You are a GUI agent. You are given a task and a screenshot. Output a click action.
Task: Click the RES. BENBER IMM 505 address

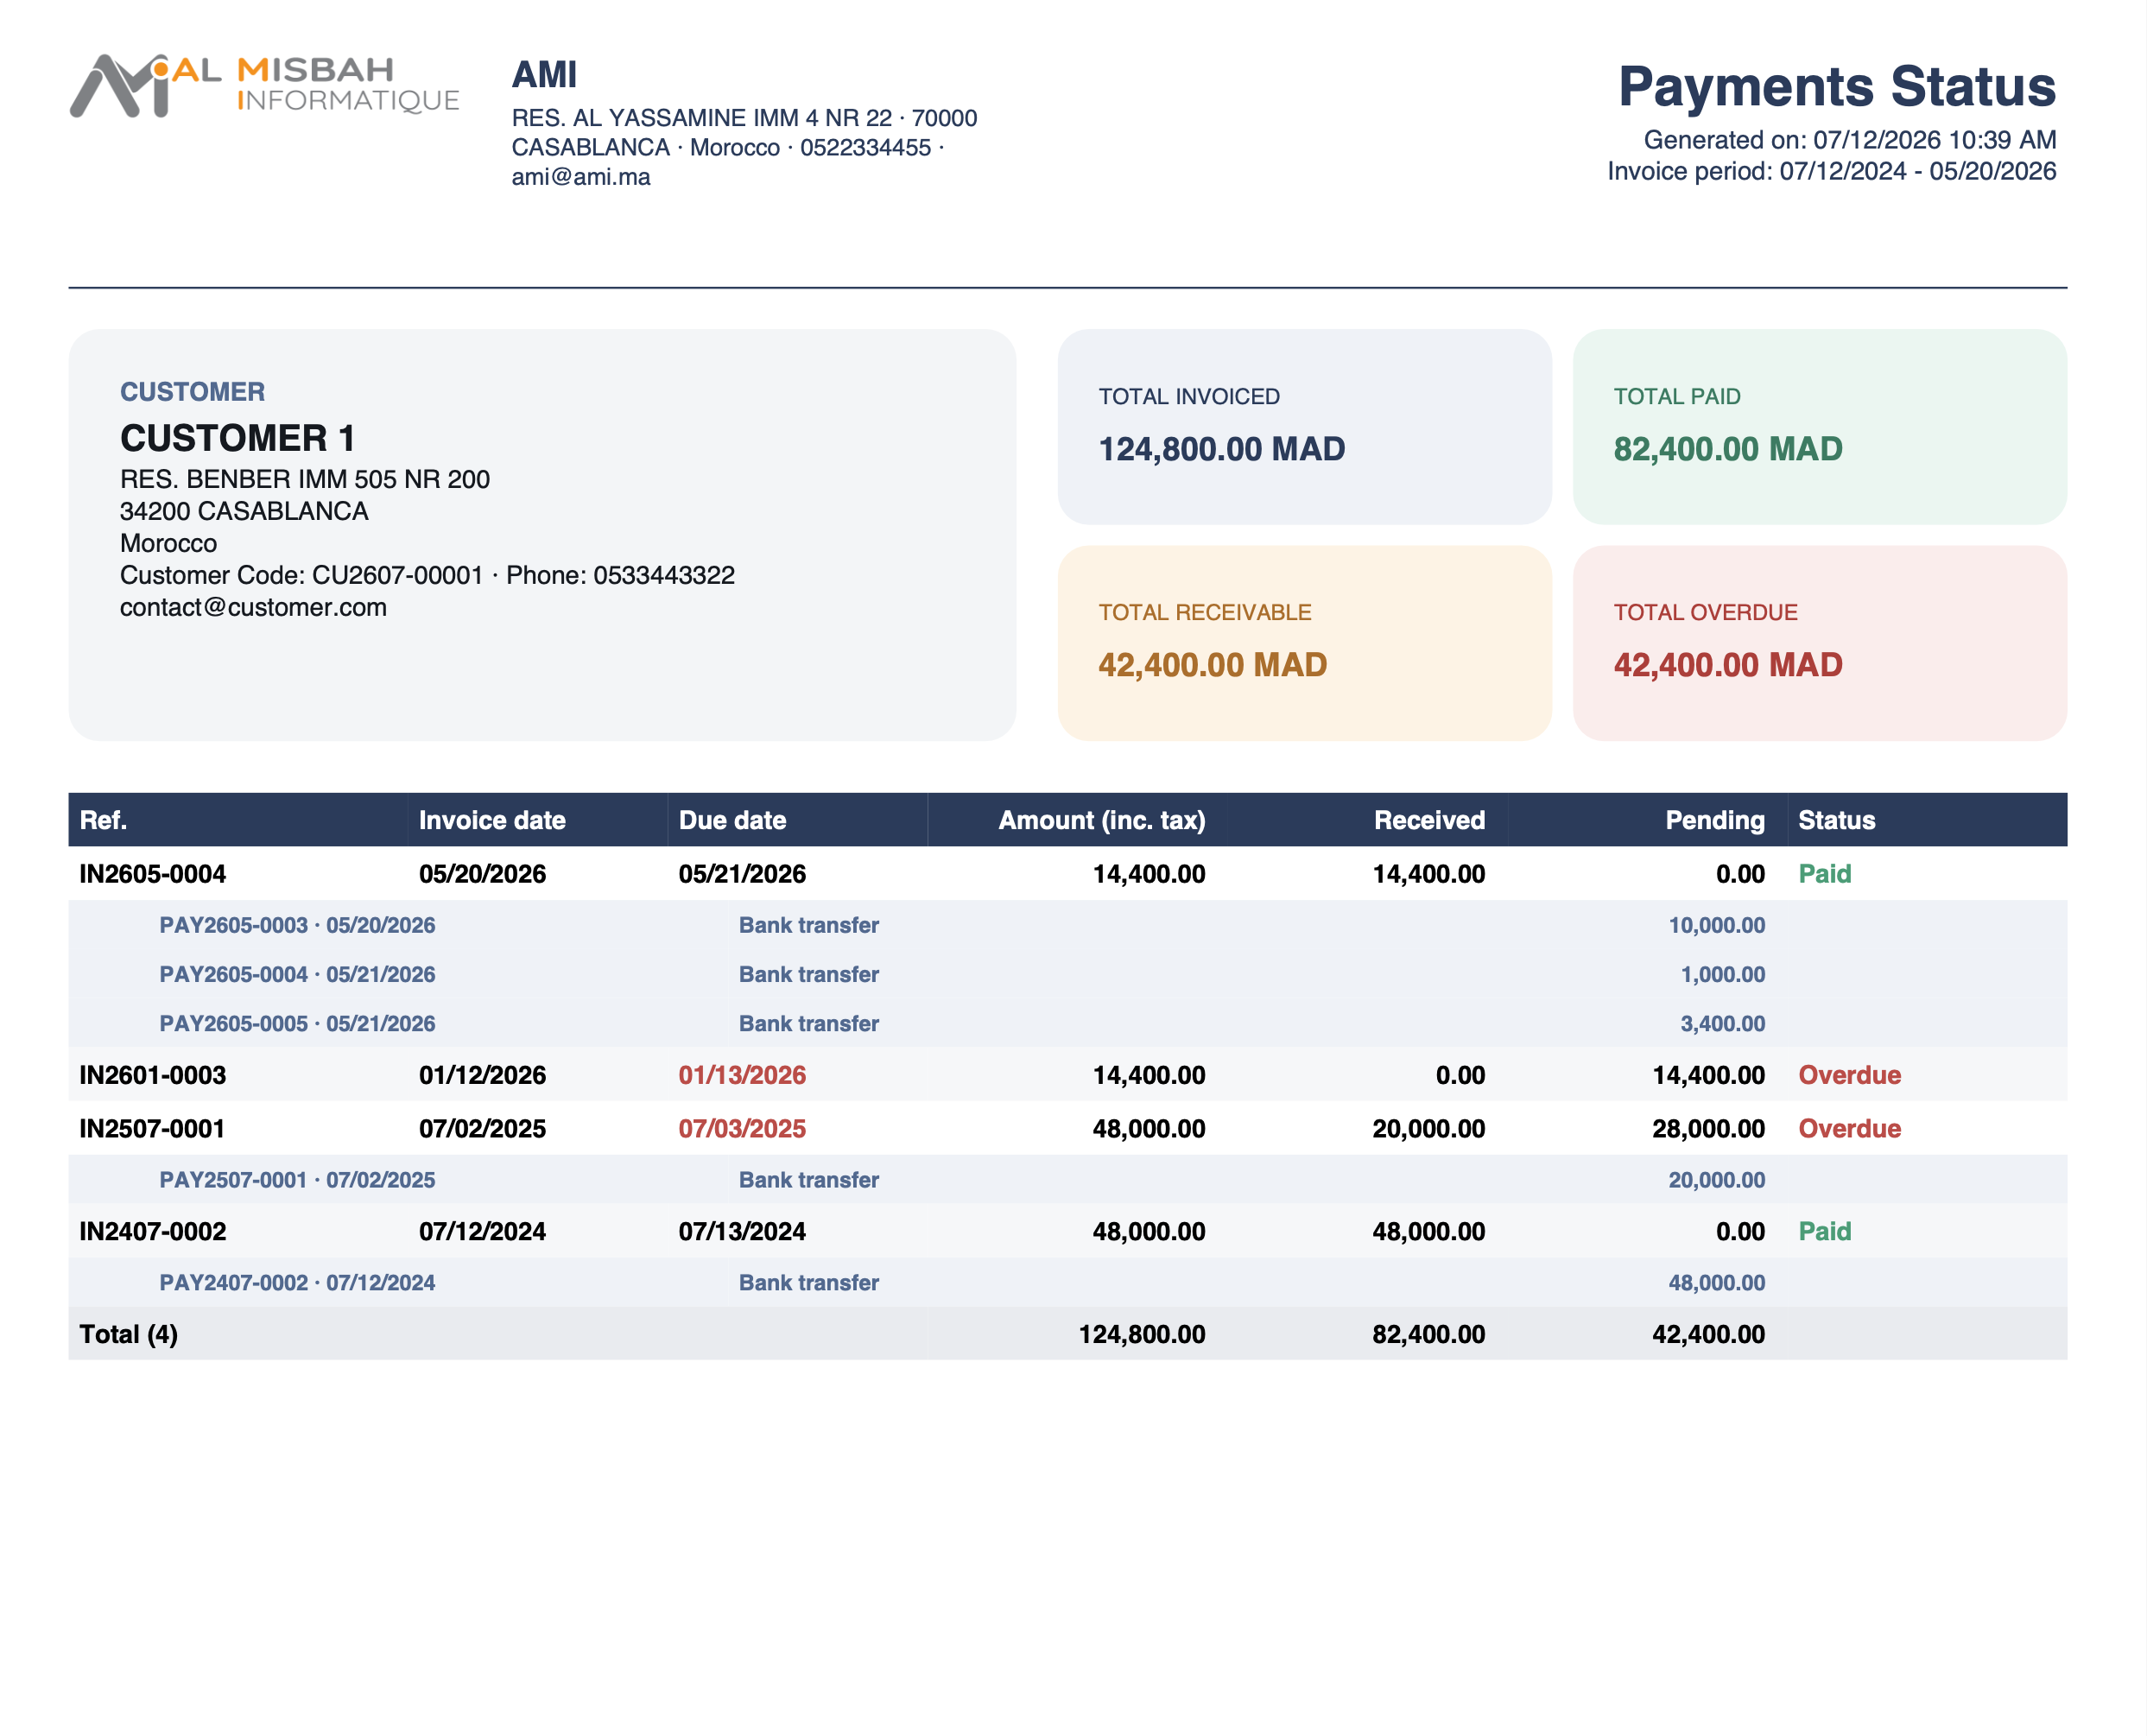[305, 479]
